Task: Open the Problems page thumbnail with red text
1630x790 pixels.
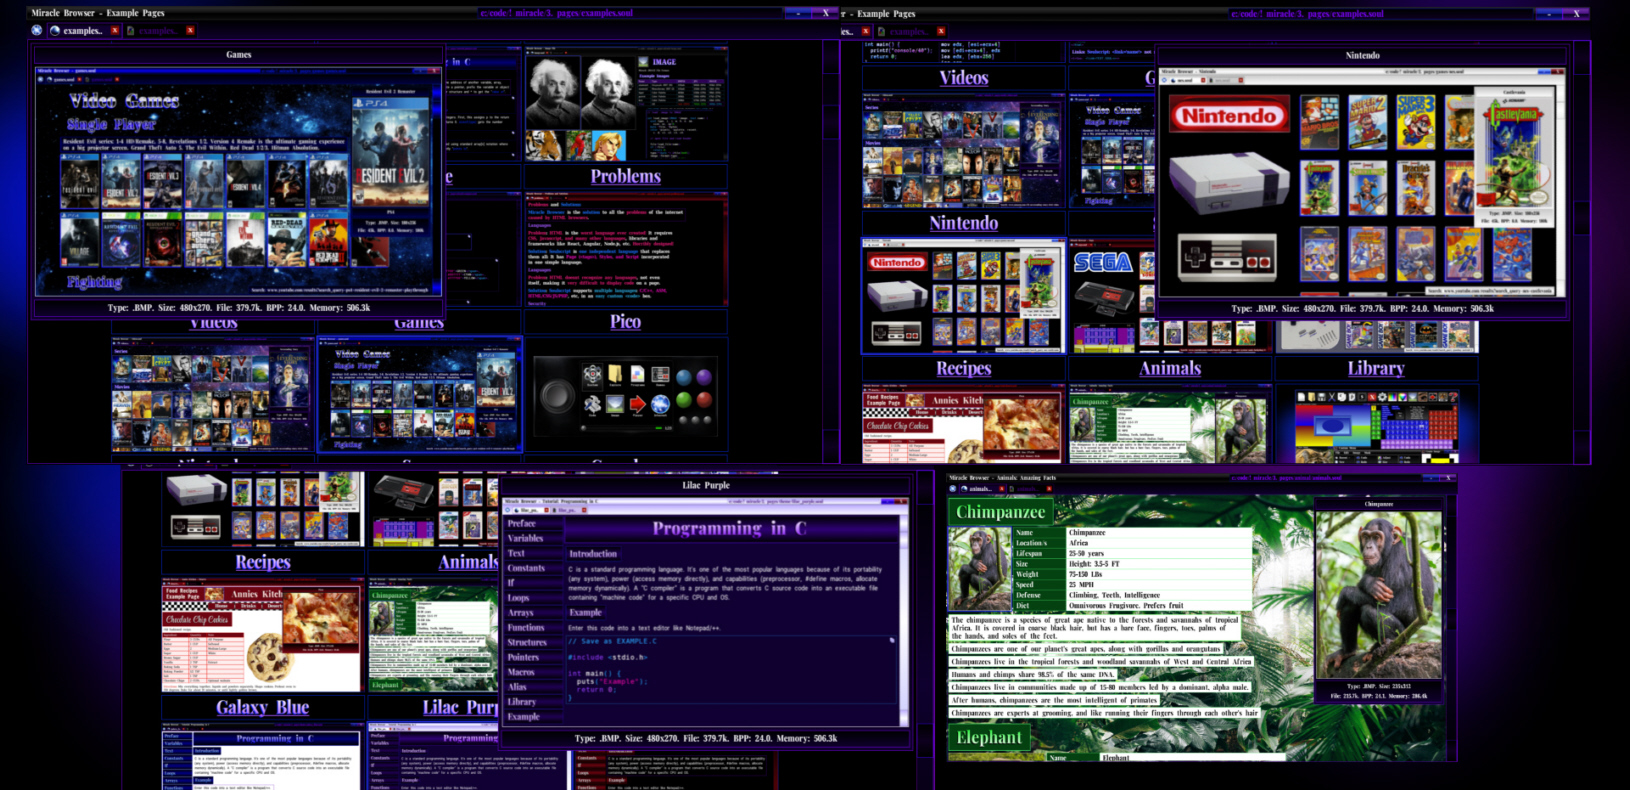Action: pos(626,250)
